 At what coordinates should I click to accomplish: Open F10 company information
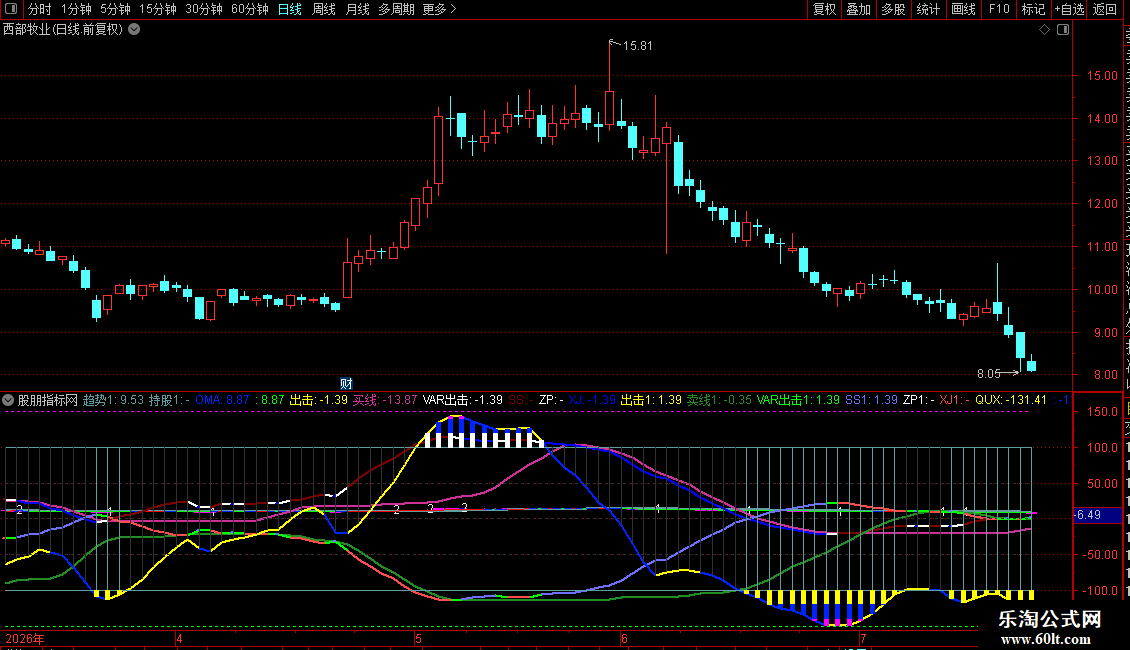(999, 9)
